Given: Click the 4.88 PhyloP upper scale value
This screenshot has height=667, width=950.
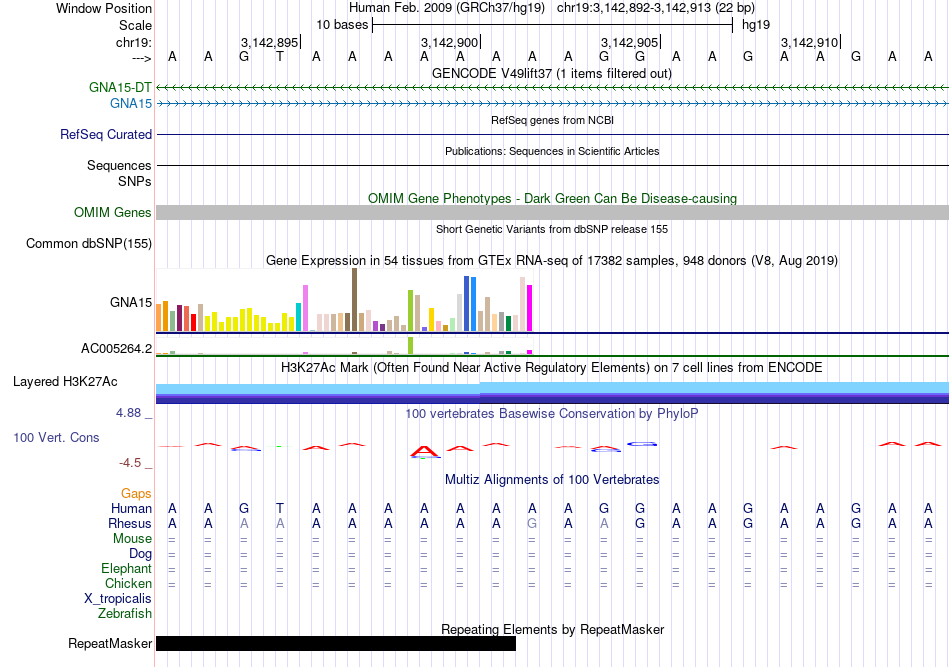Looking at the screenshot, I should [x=128, y=413].
